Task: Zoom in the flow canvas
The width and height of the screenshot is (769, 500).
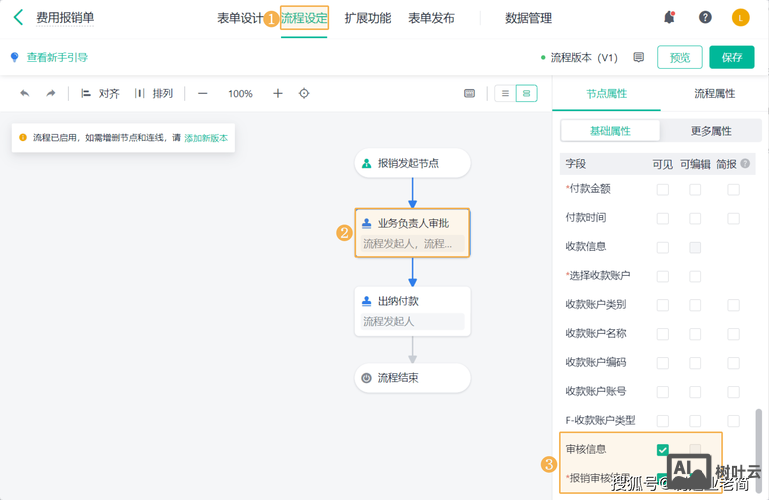Action: [278, 93]
